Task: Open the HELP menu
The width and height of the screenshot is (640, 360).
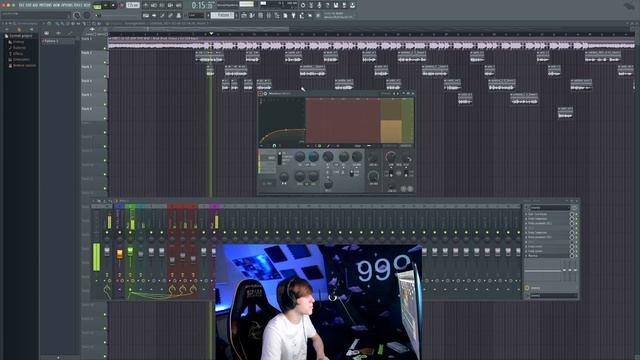Action: (x=86, y=5)
